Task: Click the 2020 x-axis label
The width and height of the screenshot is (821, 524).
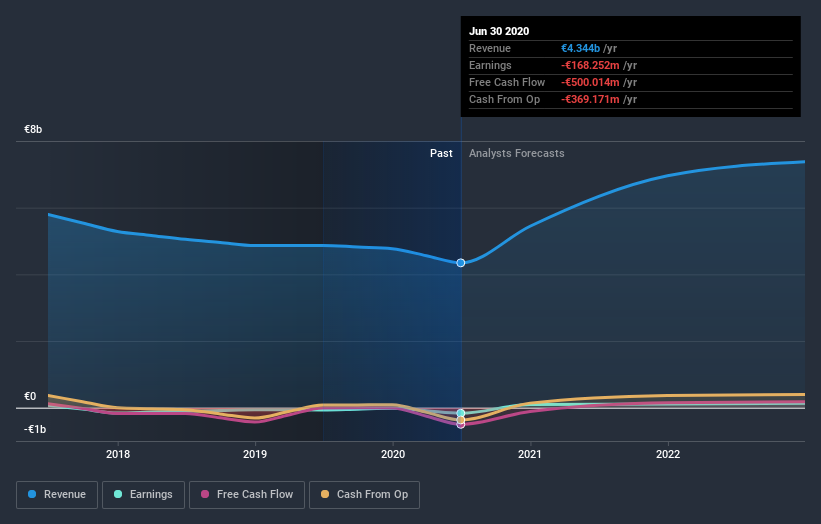Action: coord(393,454)
